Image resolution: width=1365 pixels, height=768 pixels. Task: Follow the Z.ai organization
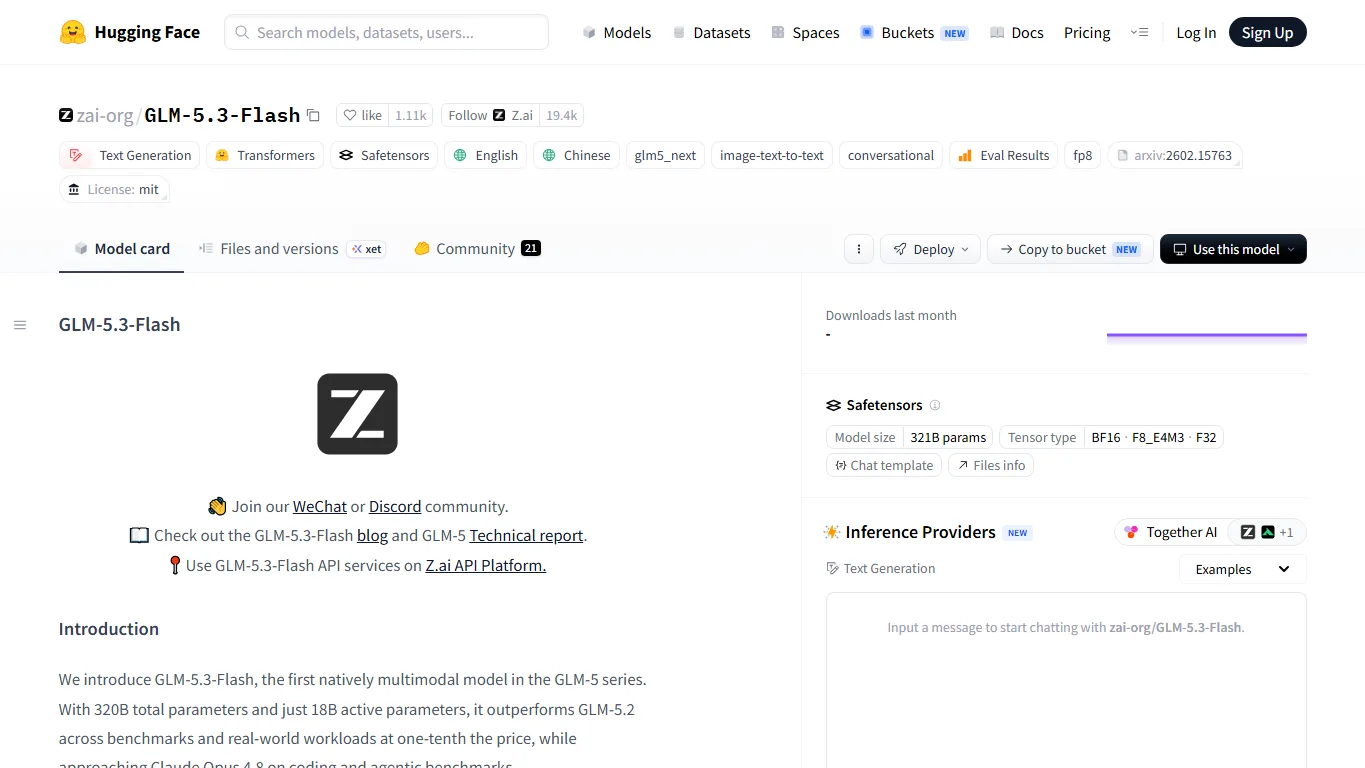point(490,115)
